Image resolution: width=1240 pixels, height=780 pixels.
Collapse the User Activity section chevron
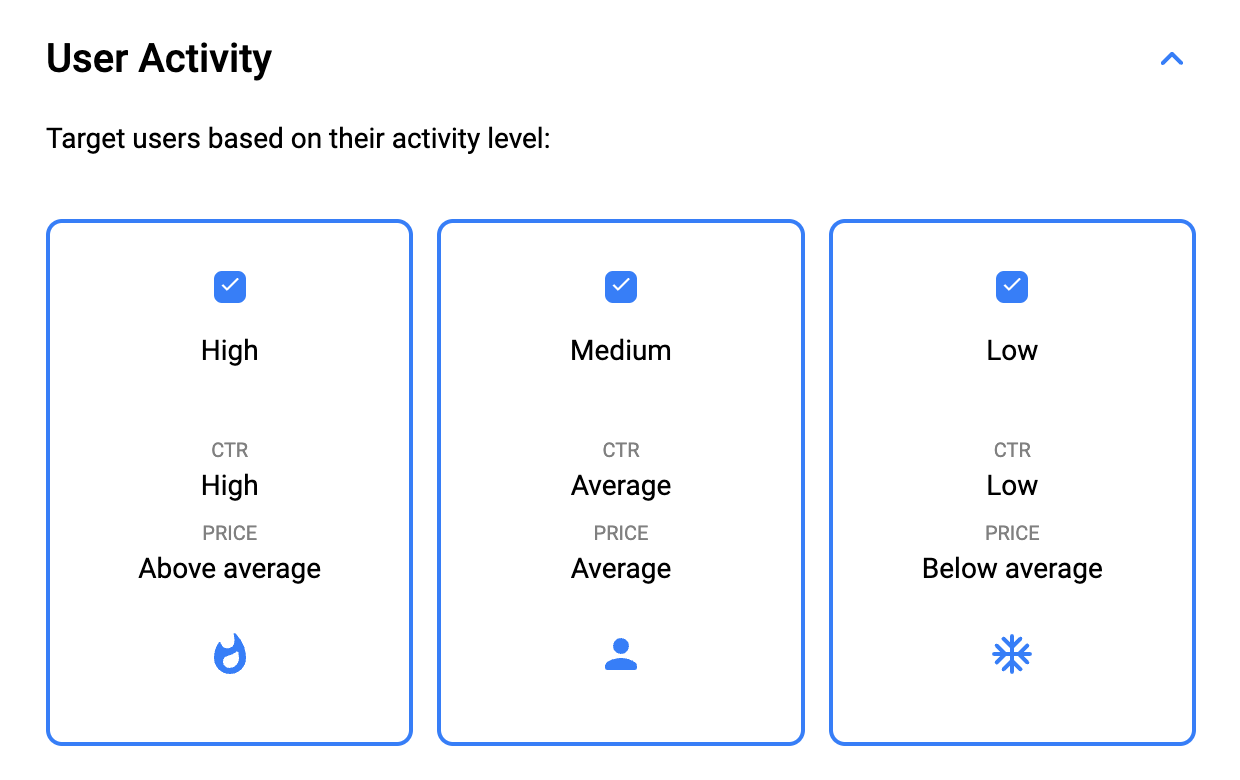click(x=1171, y=59)
